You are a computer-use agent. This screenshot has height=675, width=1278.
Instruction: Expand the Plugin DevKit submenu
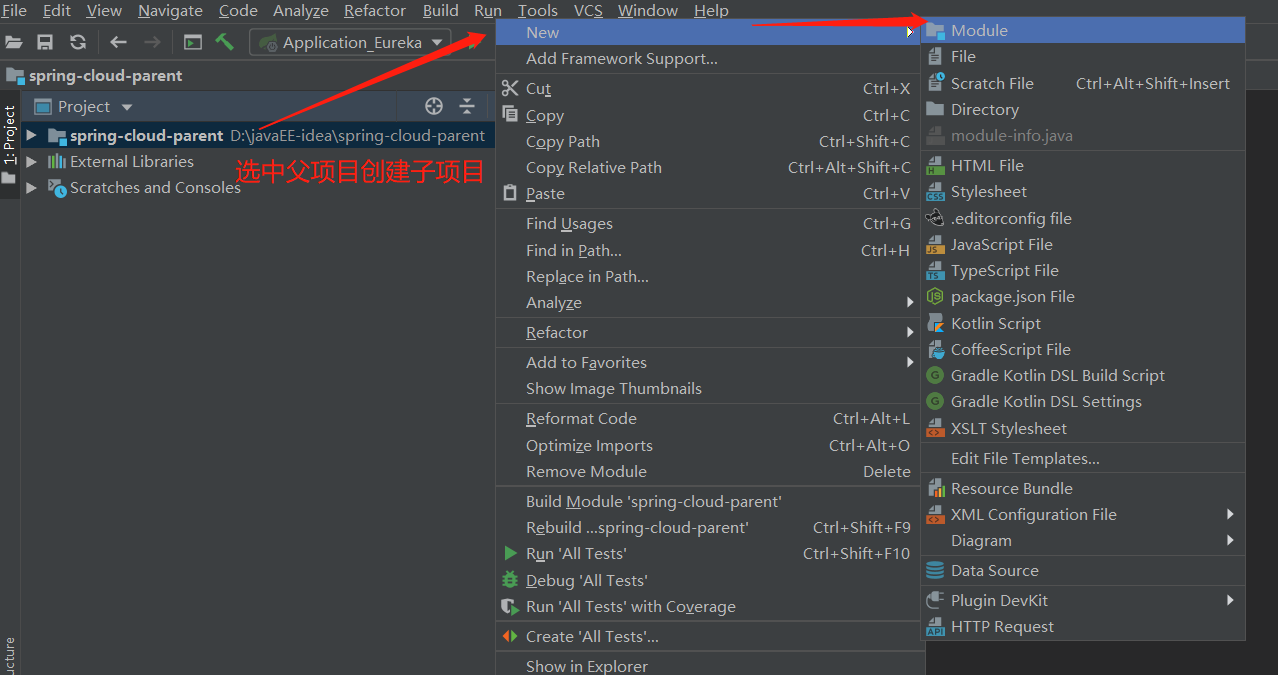click(1083, 601)
